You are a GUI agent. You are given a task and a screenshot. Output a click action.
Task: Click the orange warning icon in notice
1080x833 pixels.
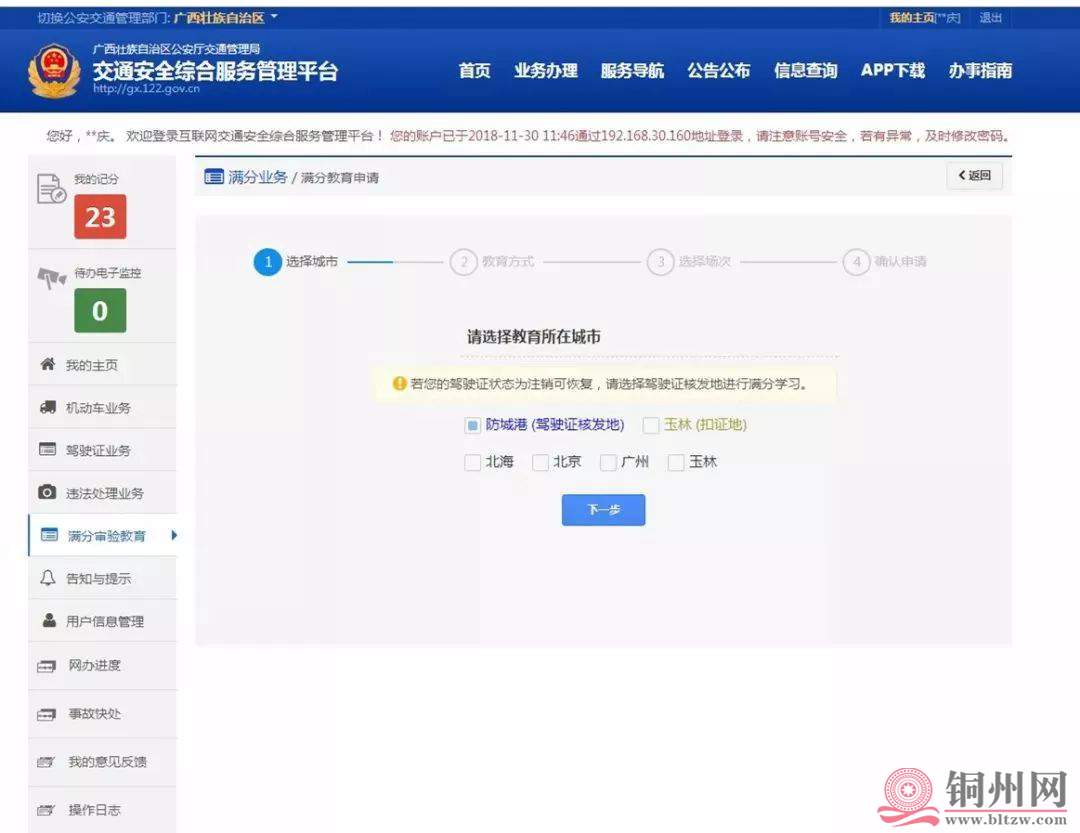pos(399,383)
